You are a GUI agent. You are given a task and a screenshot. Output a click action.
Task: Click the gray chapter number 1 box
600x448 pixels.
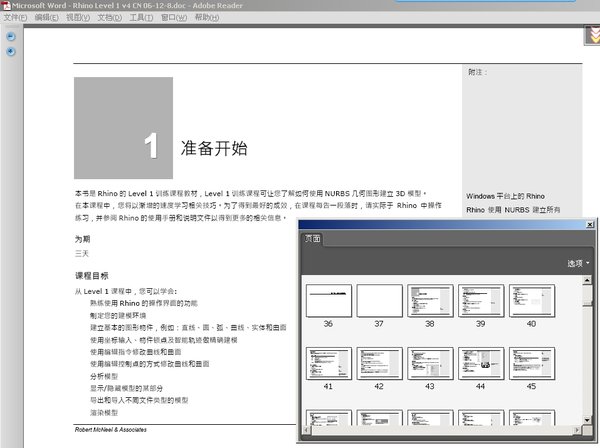(x=124, y=128)
